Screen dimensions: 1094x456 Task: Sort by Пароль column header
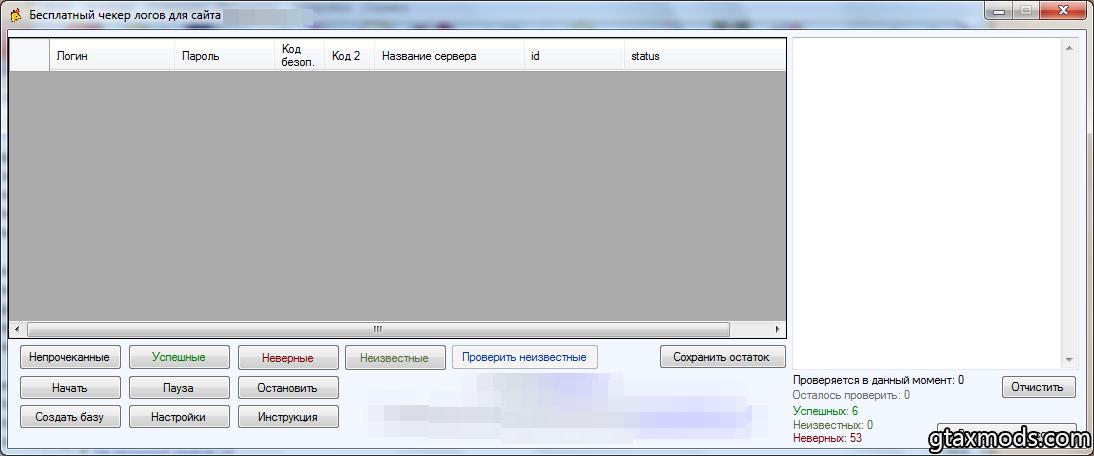(x=224, y=56)
